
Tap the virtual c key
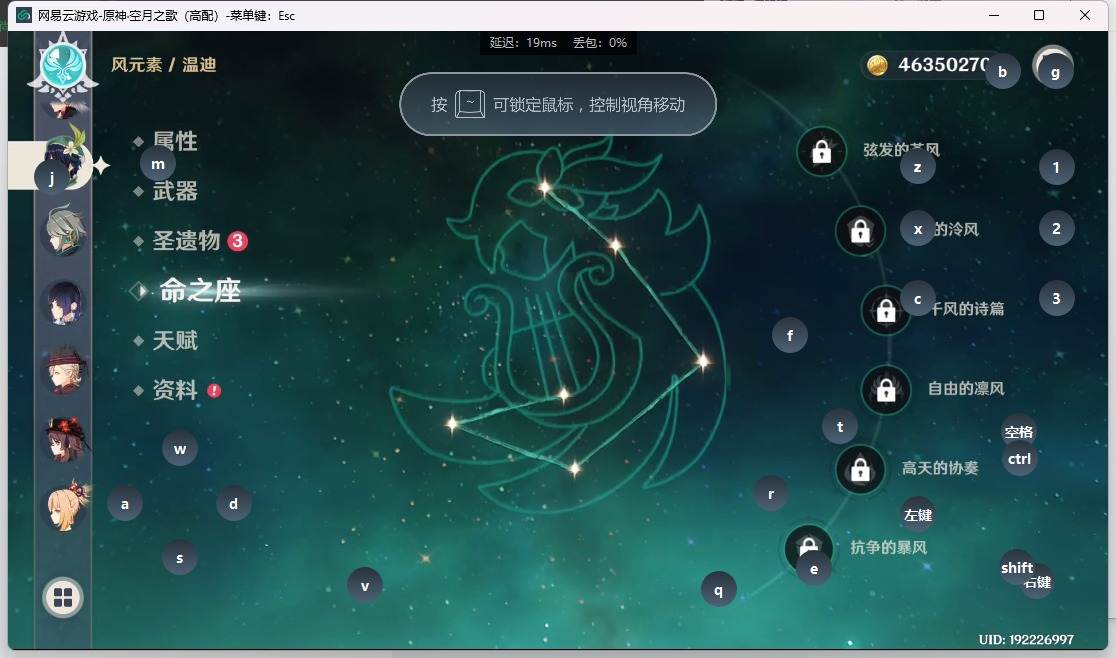pos(917,299)
